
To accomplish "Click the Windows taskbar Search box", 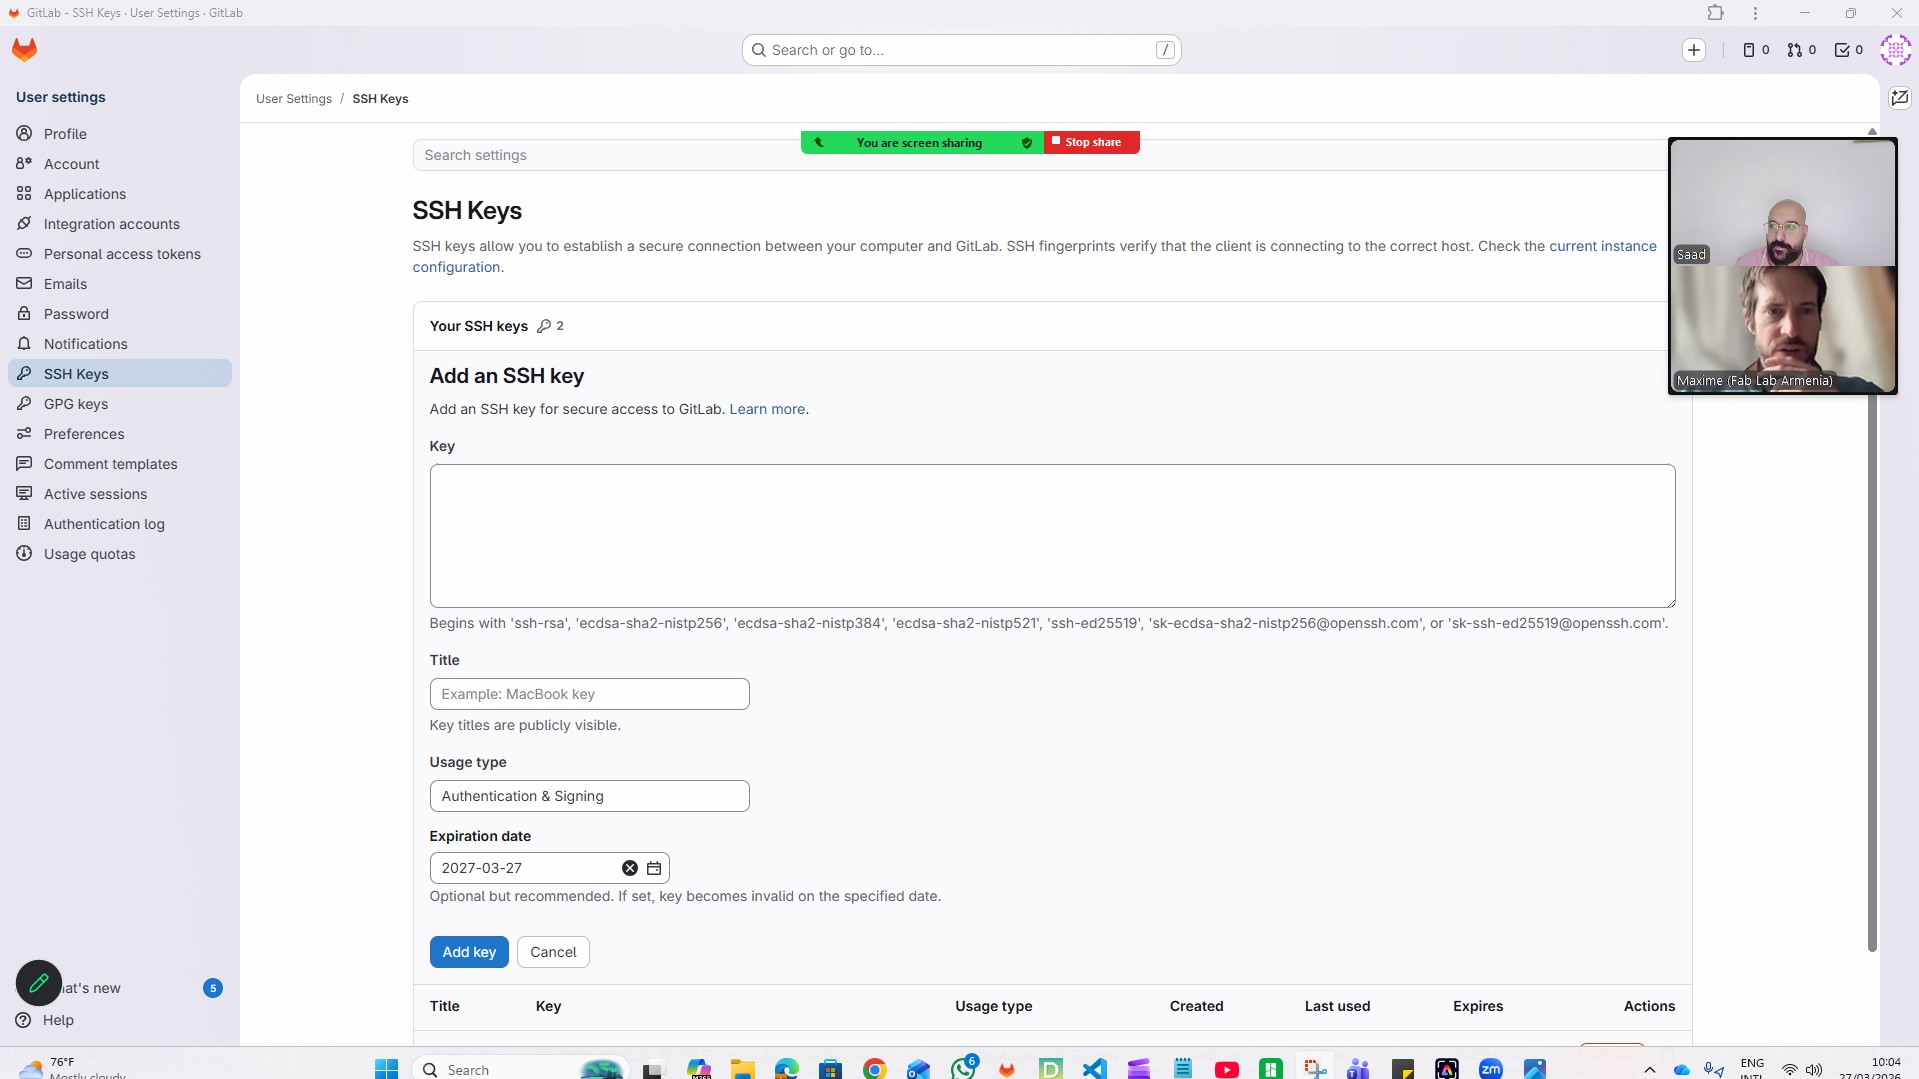I will (520, 1069).
